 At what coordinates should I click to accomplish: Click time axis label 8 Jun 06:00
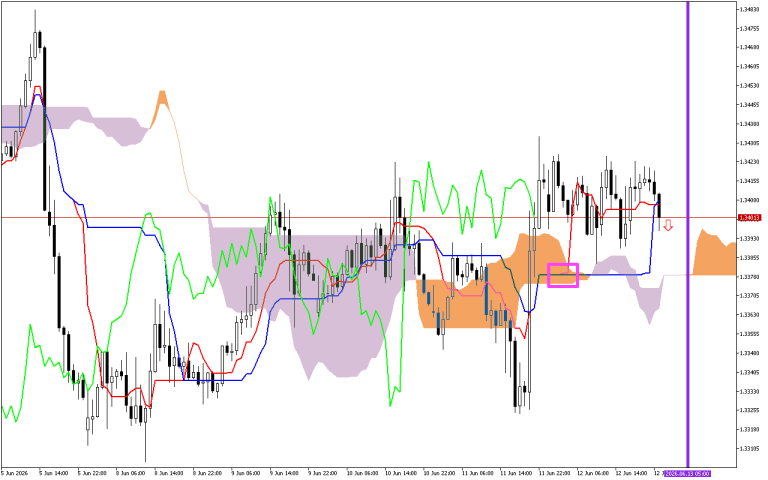tap(130, 474)
